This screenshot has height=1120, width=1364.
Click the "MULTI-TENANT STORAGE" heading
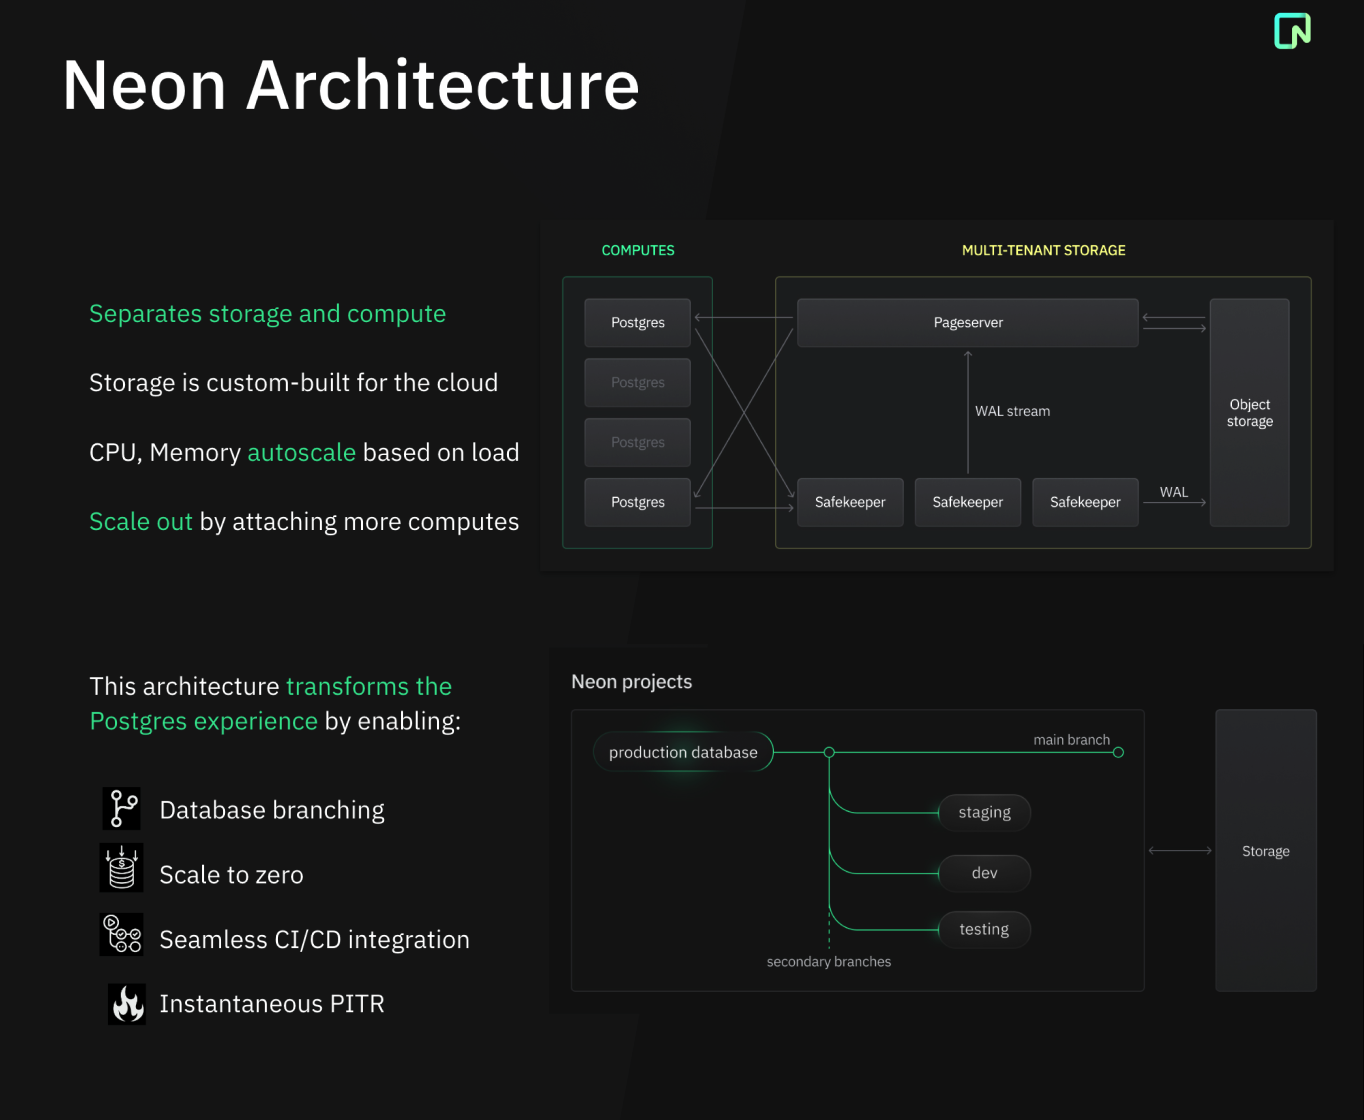tap(1044, 250)
